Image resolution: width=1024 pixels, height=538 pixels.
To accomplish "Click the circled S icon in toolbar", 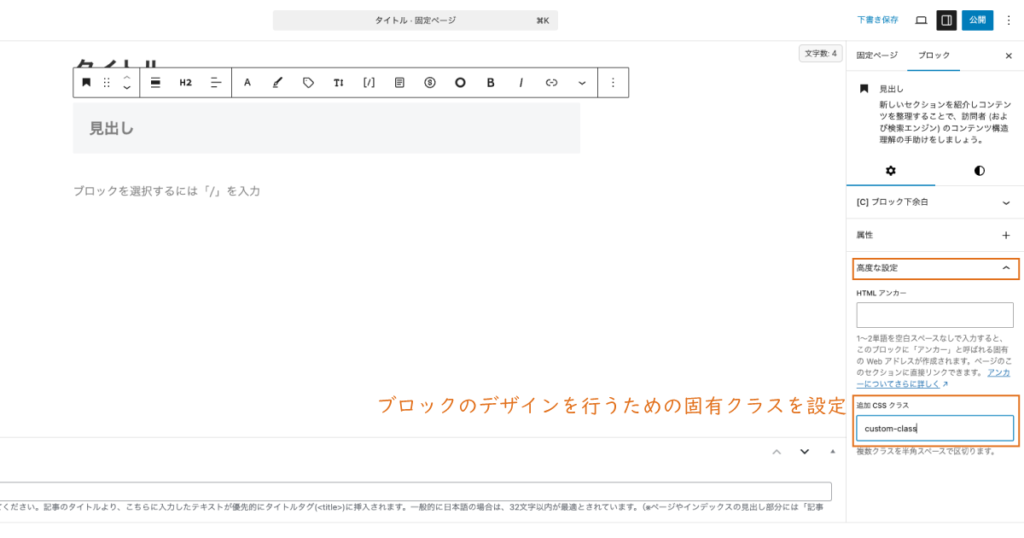I will coord(430,82).
